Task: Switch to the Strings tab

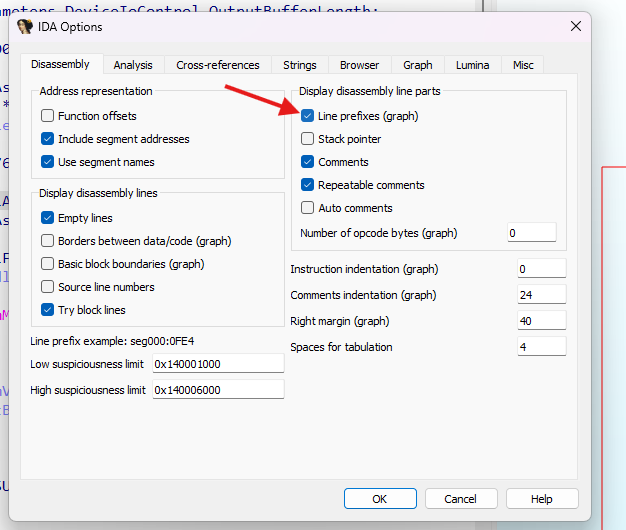Action: pyautogui.click(x=299, y=65)
